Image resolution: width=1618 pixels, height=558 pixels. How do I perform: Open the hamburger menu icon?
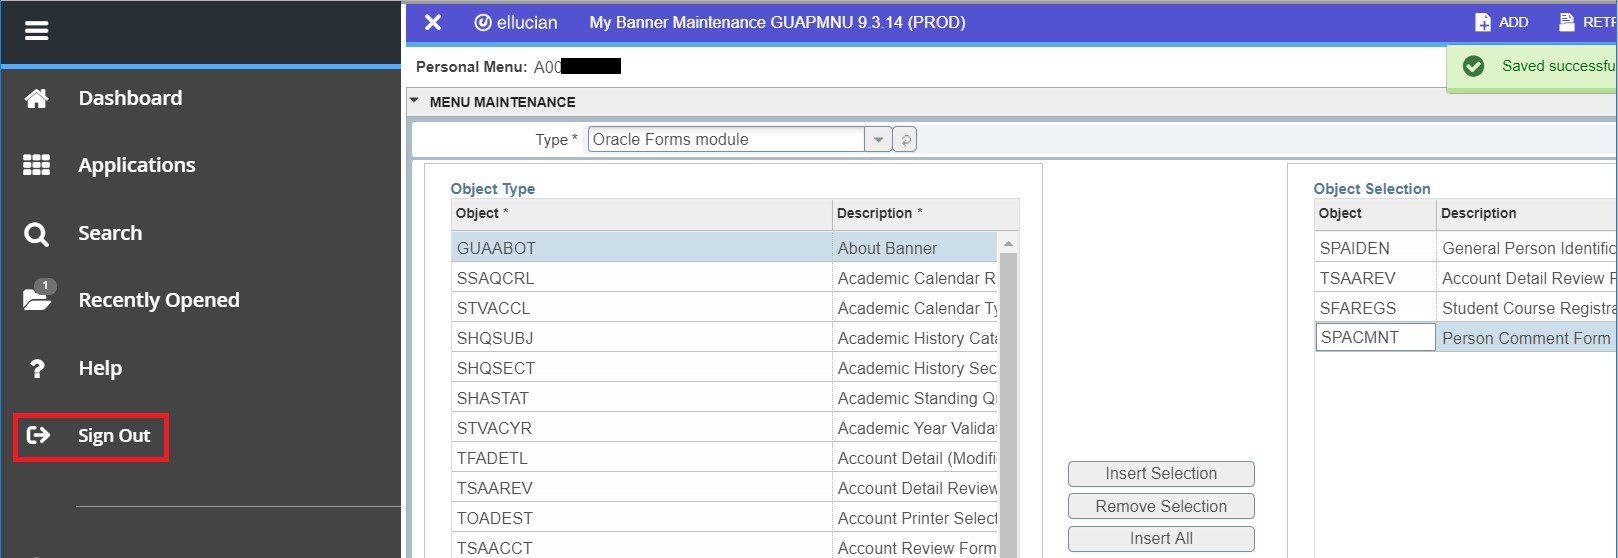pyautogui.click(x=36, y=31)
